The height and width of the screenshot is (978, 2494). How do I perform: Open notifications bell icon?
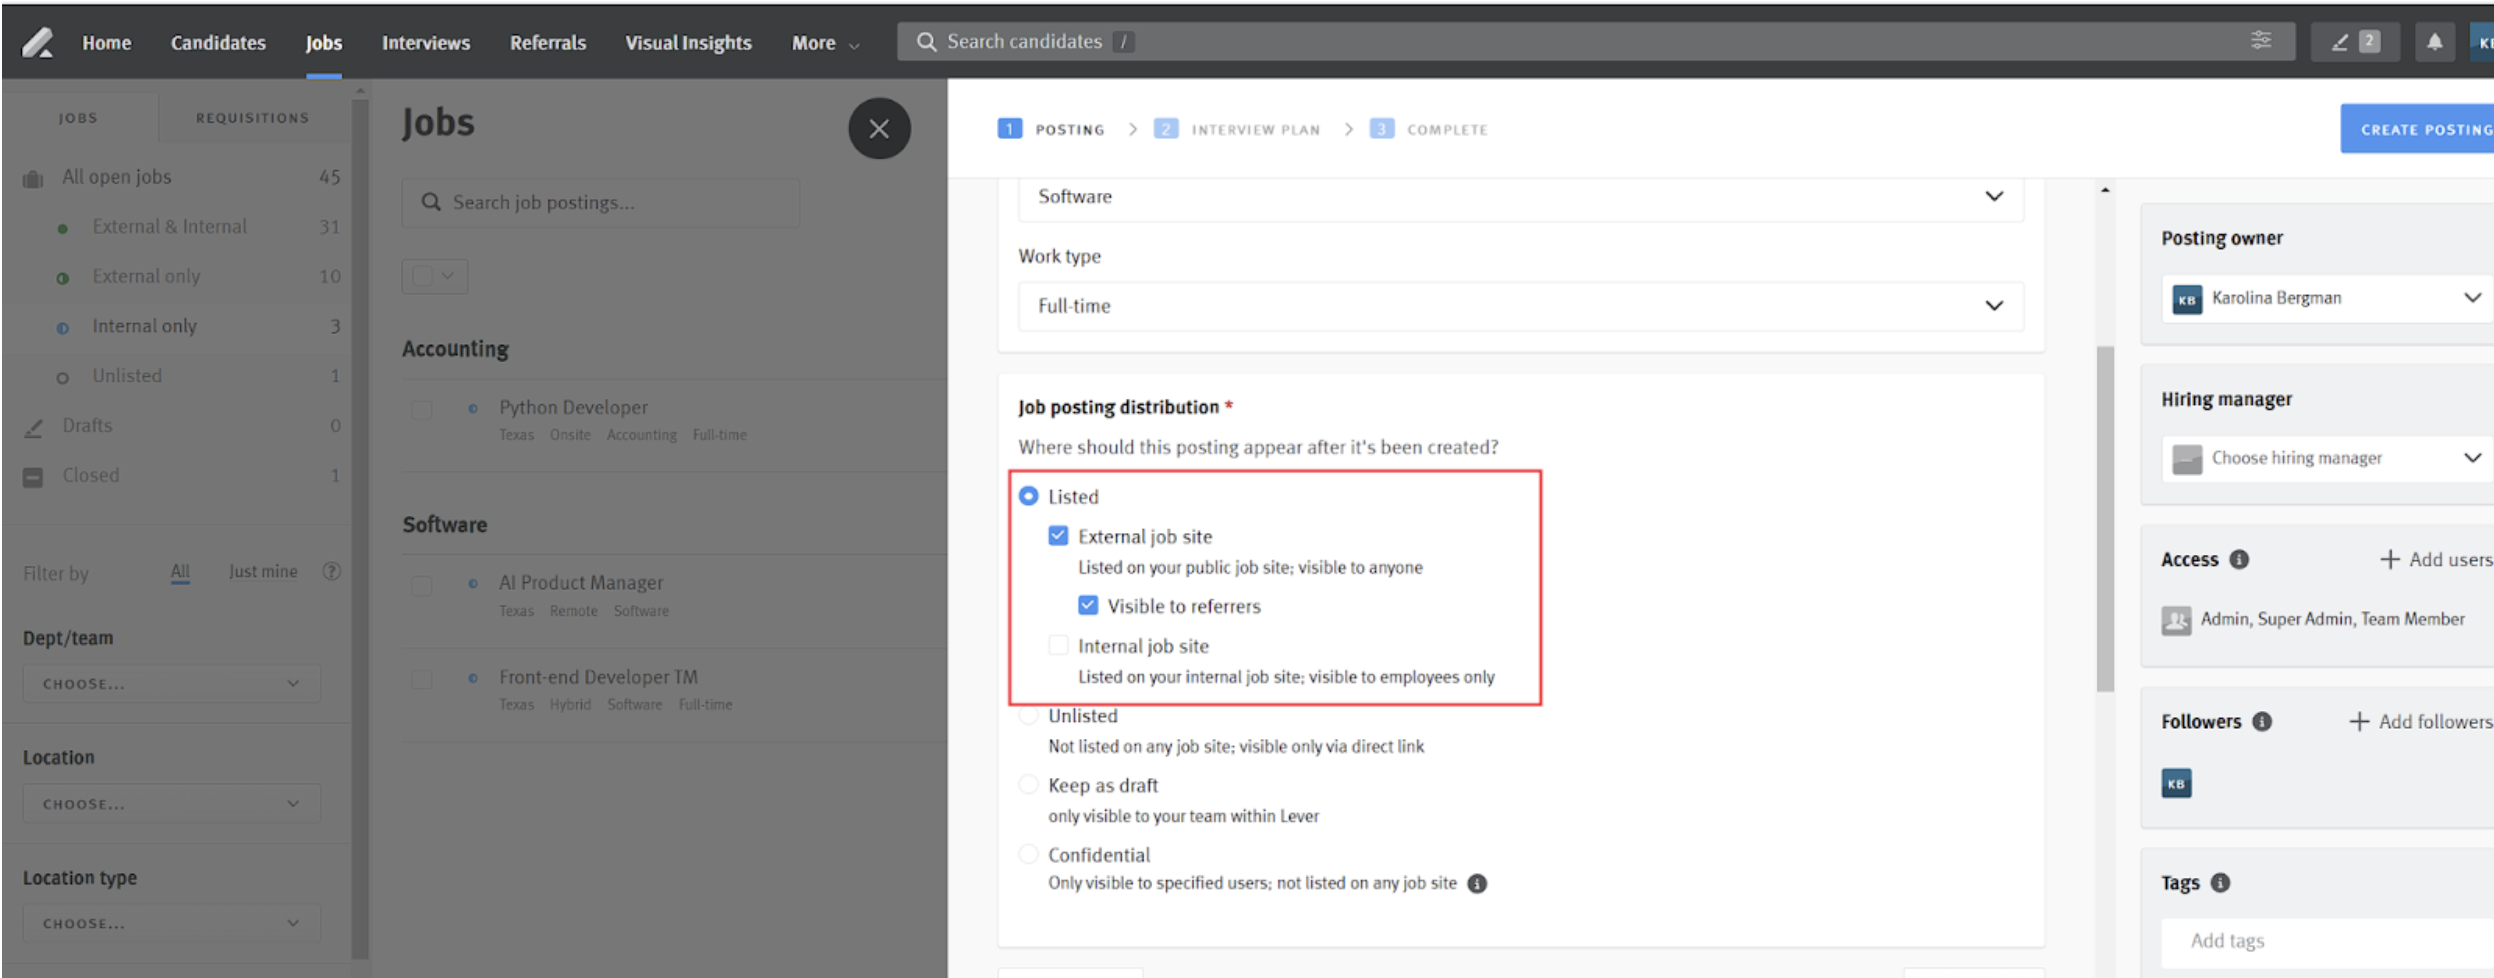tap(2434, 42)
